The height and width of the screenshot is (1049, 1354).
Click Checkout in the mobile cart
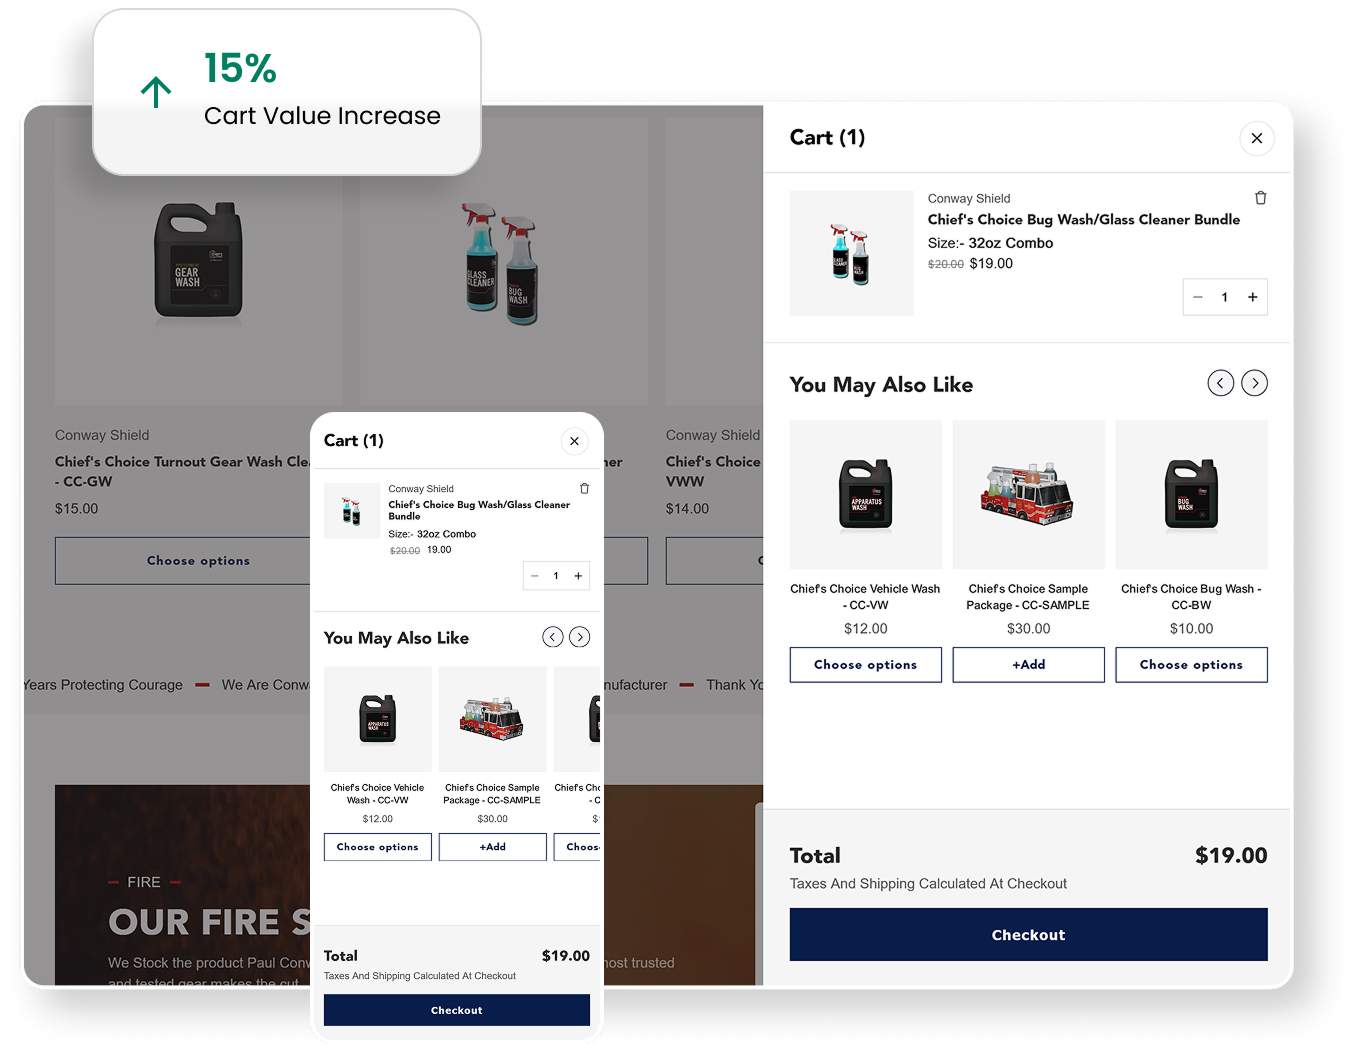pos(457,1010)
